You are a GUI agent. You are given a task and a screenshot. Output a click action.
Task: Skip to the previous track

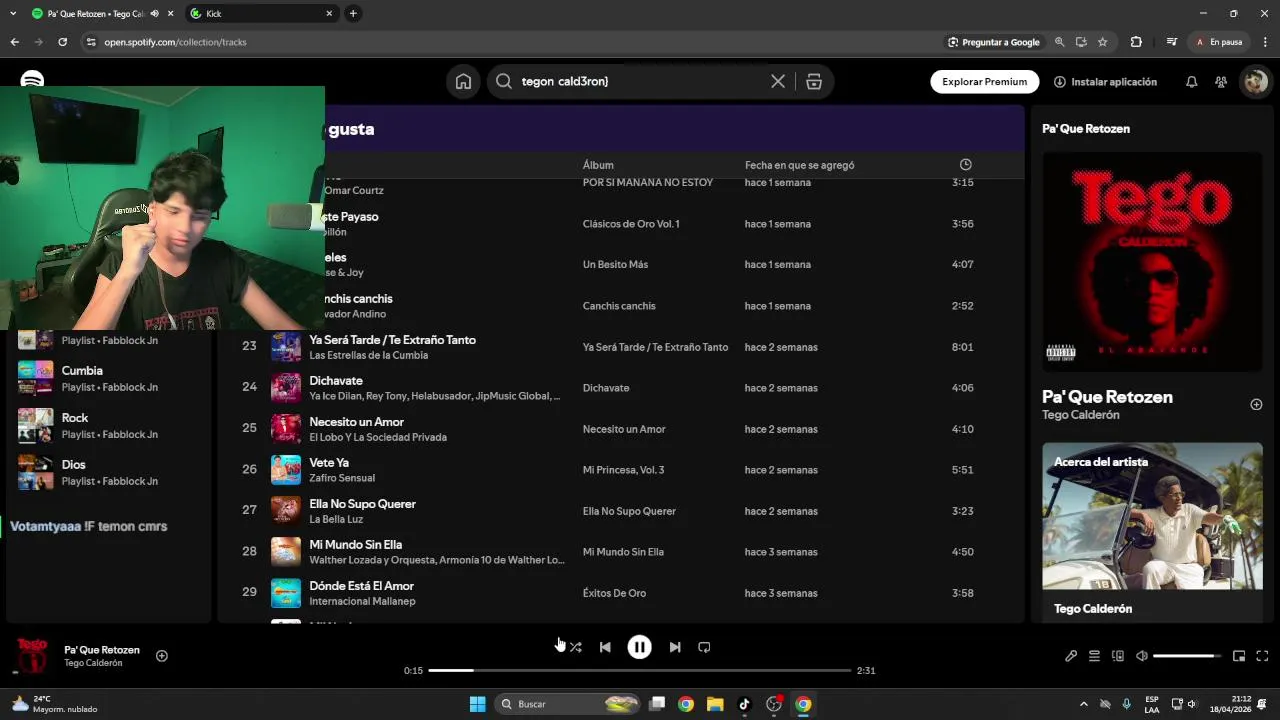click(605, 647)
